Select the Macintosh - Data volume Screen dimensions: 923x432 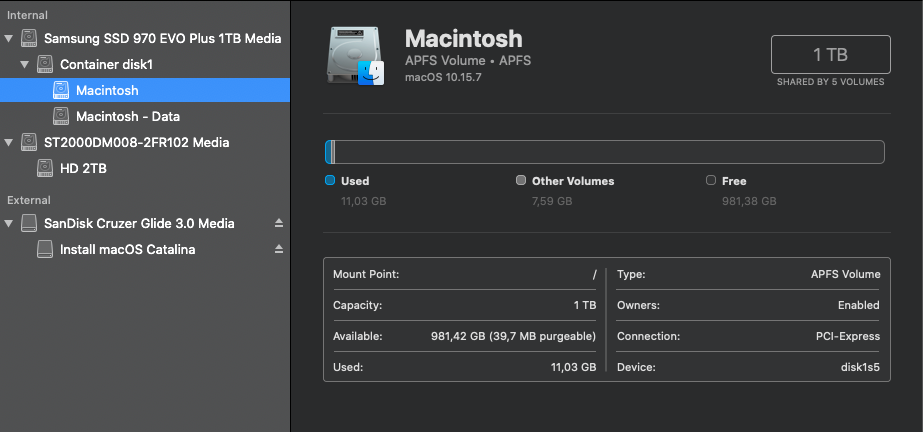145,116
